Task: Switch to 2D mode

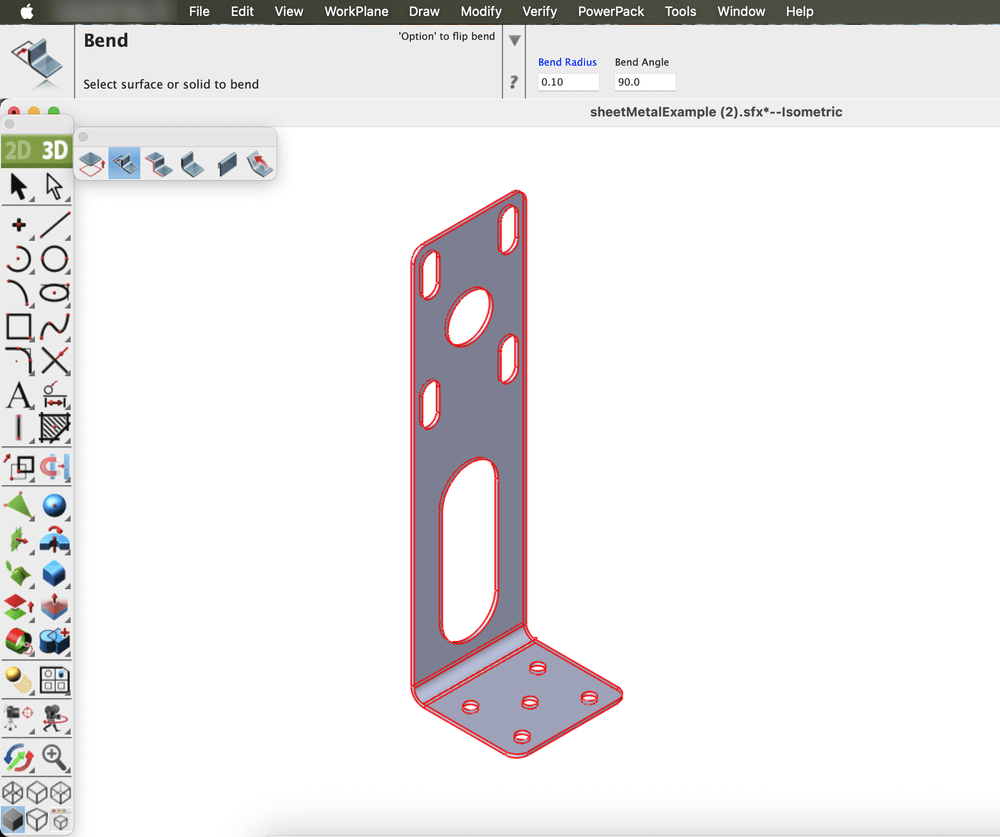Action: pos(18,151)
